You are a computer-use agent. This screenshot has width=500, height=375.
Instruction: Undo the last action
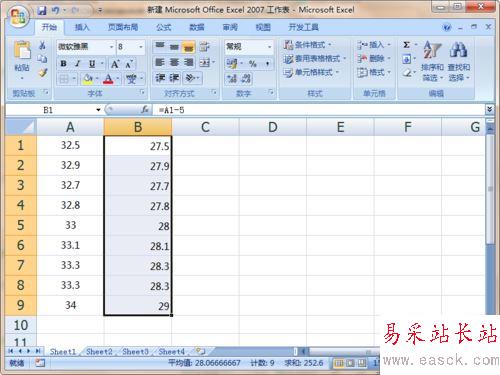coord(55,10)
